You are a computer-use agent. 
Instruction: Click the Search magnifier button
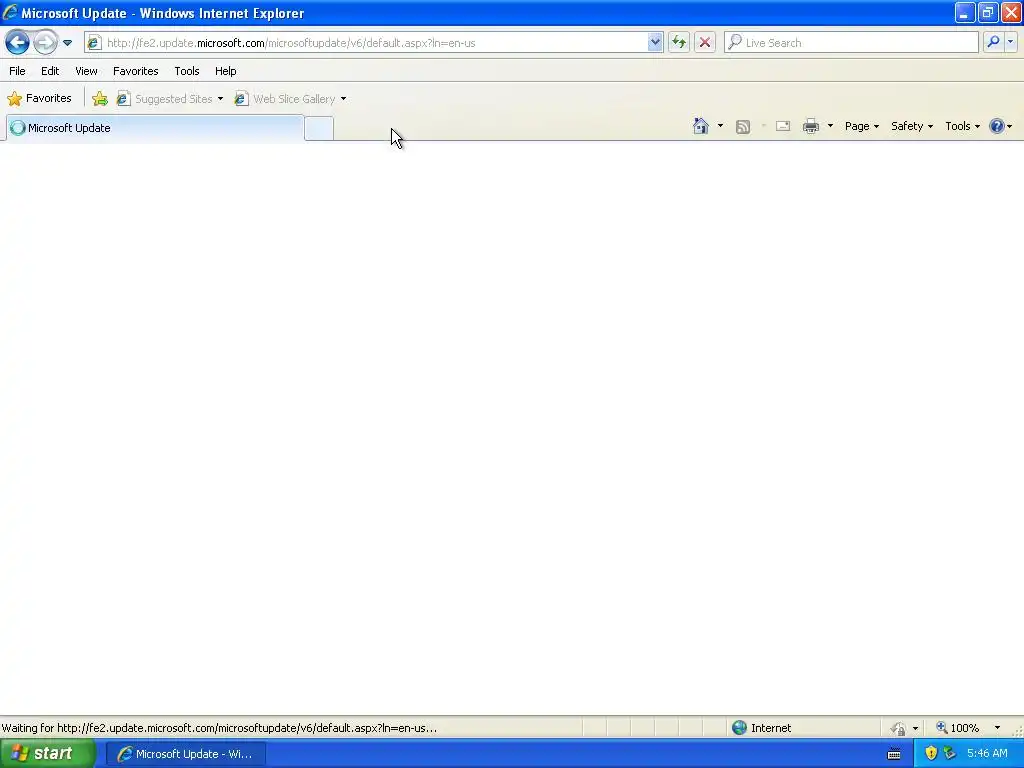tap(993, 42)
